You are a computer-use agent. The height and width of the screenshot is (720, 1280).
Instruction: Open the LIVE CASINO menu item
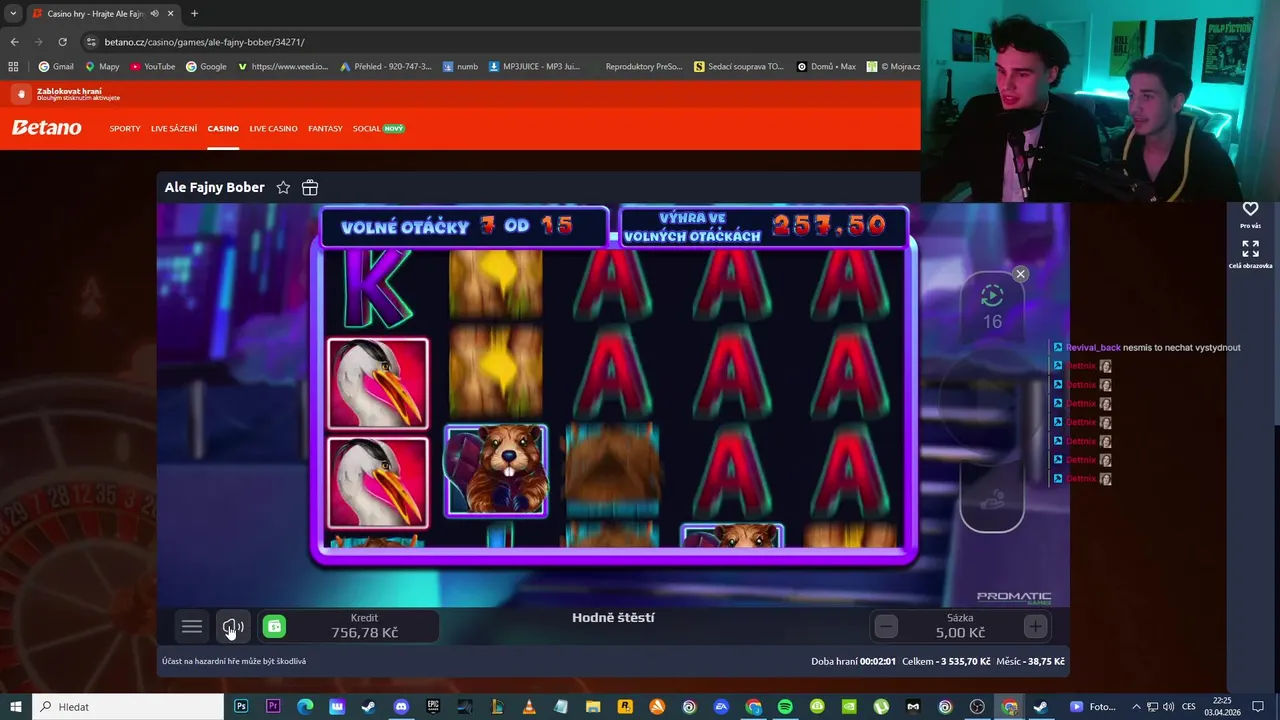pyautogui.click(x=273, y=129)
